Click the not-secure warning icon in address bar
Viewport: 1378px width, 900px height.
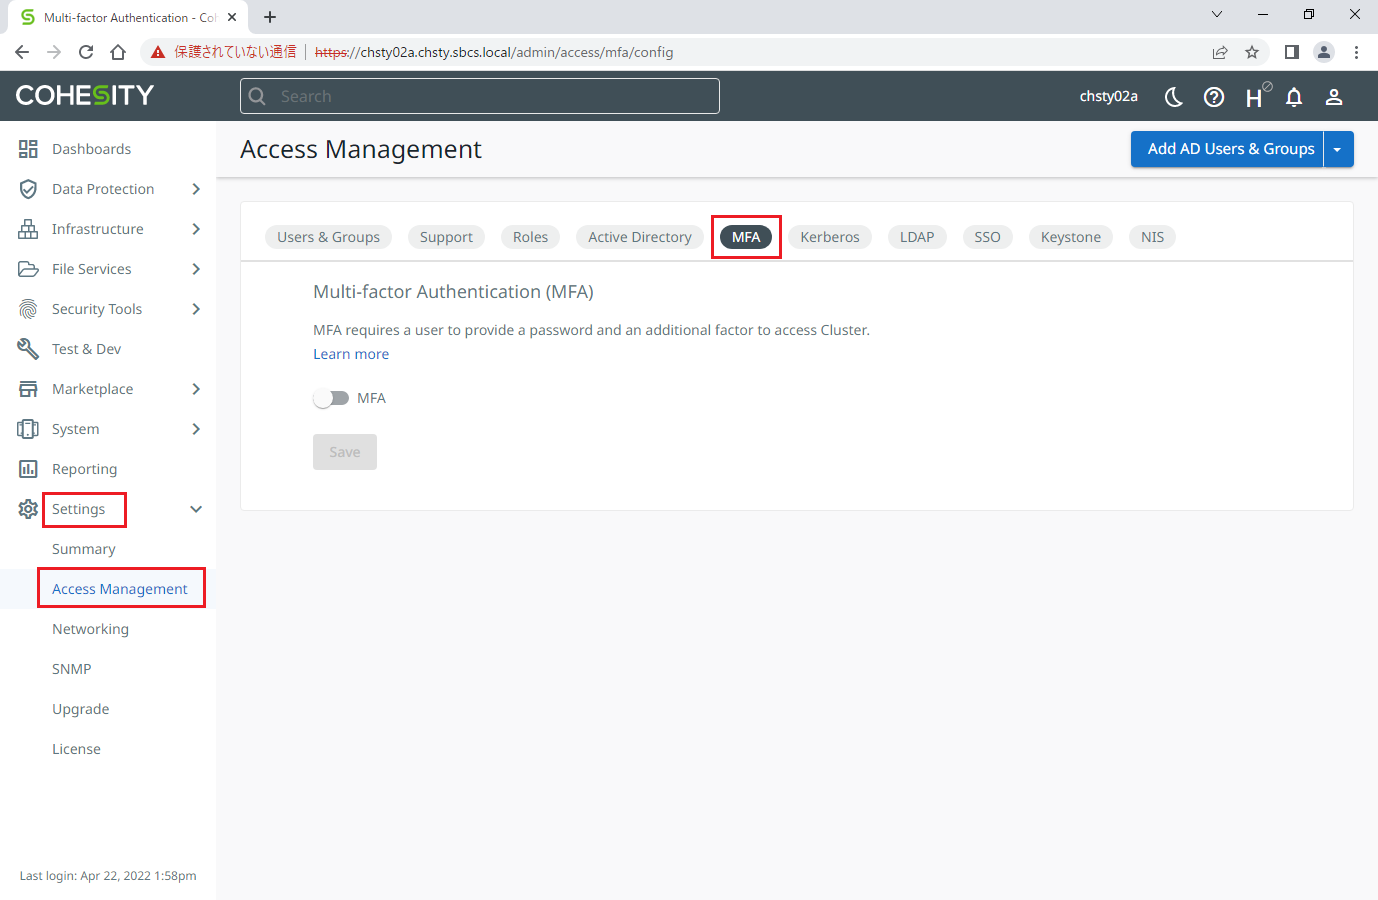(158, 52)
